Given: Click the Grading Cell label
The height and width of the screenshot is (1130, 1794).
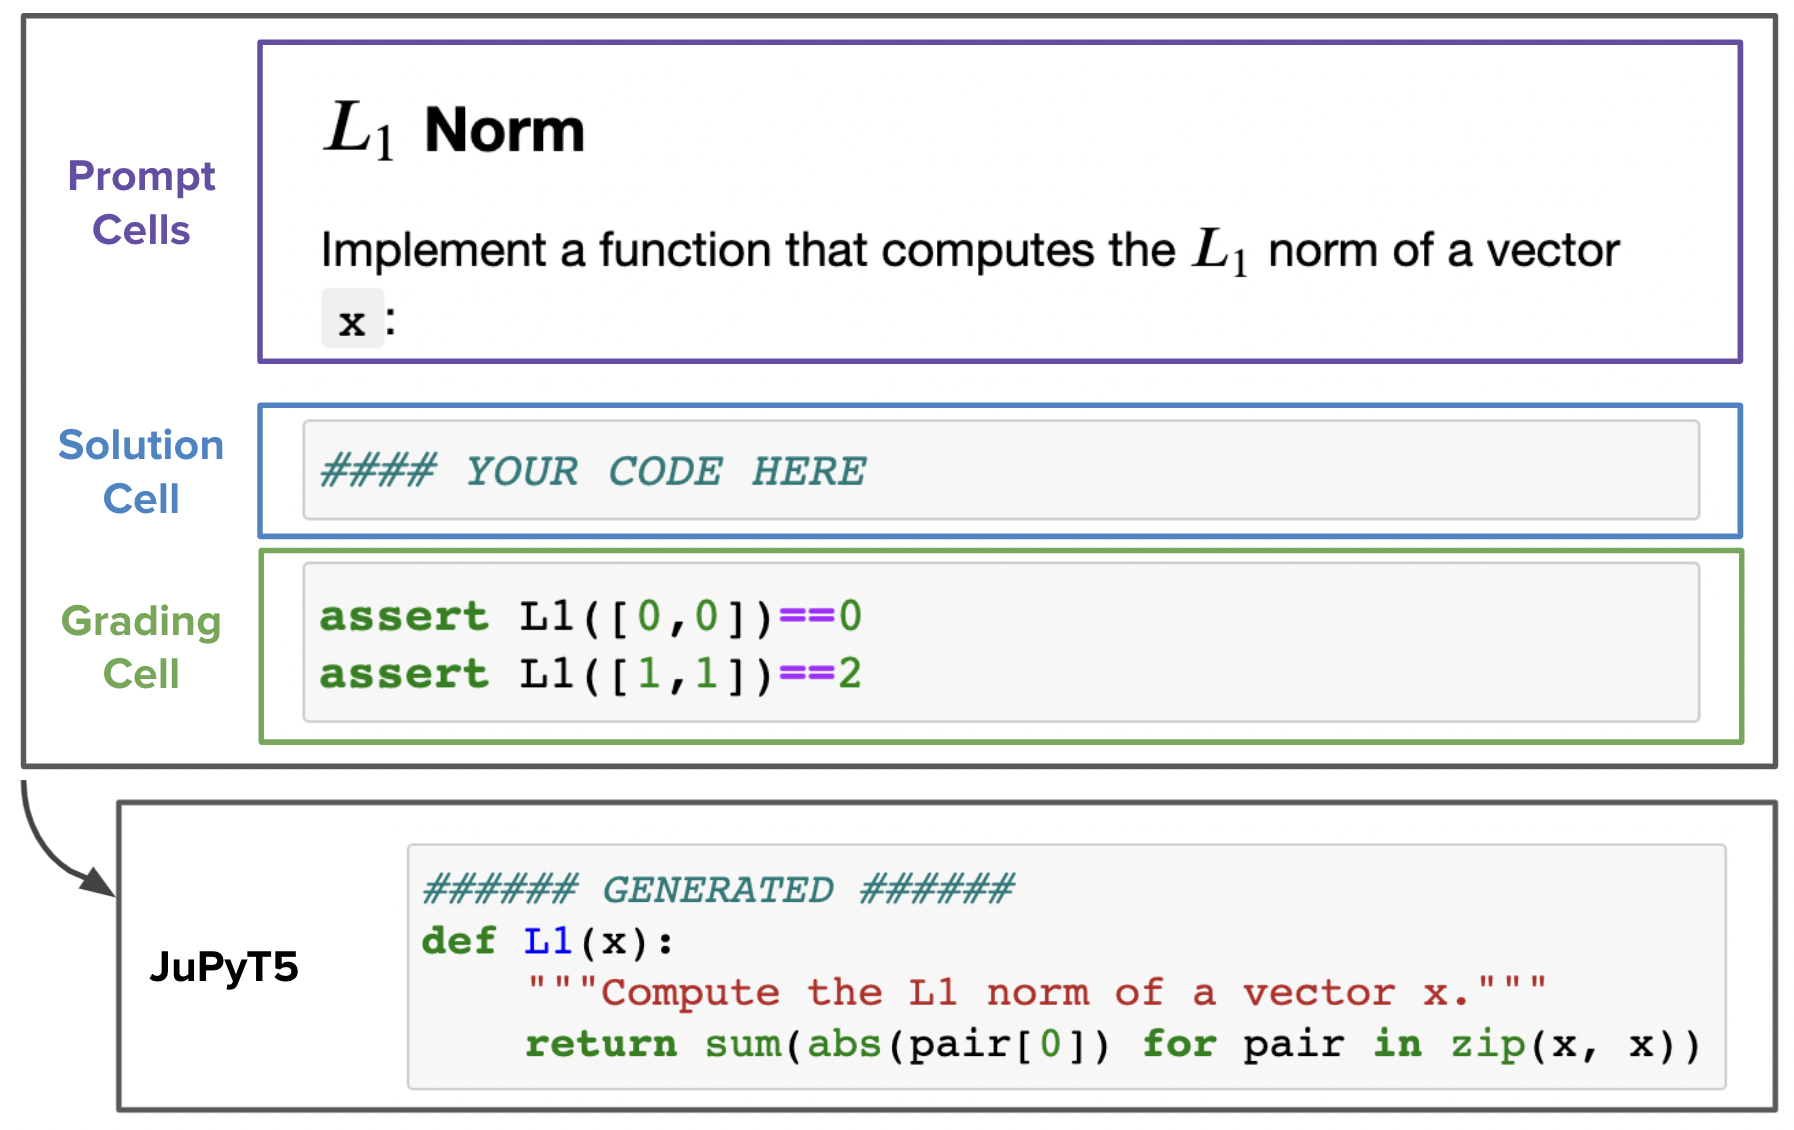Looking at the screenshot, I should 141,647.
